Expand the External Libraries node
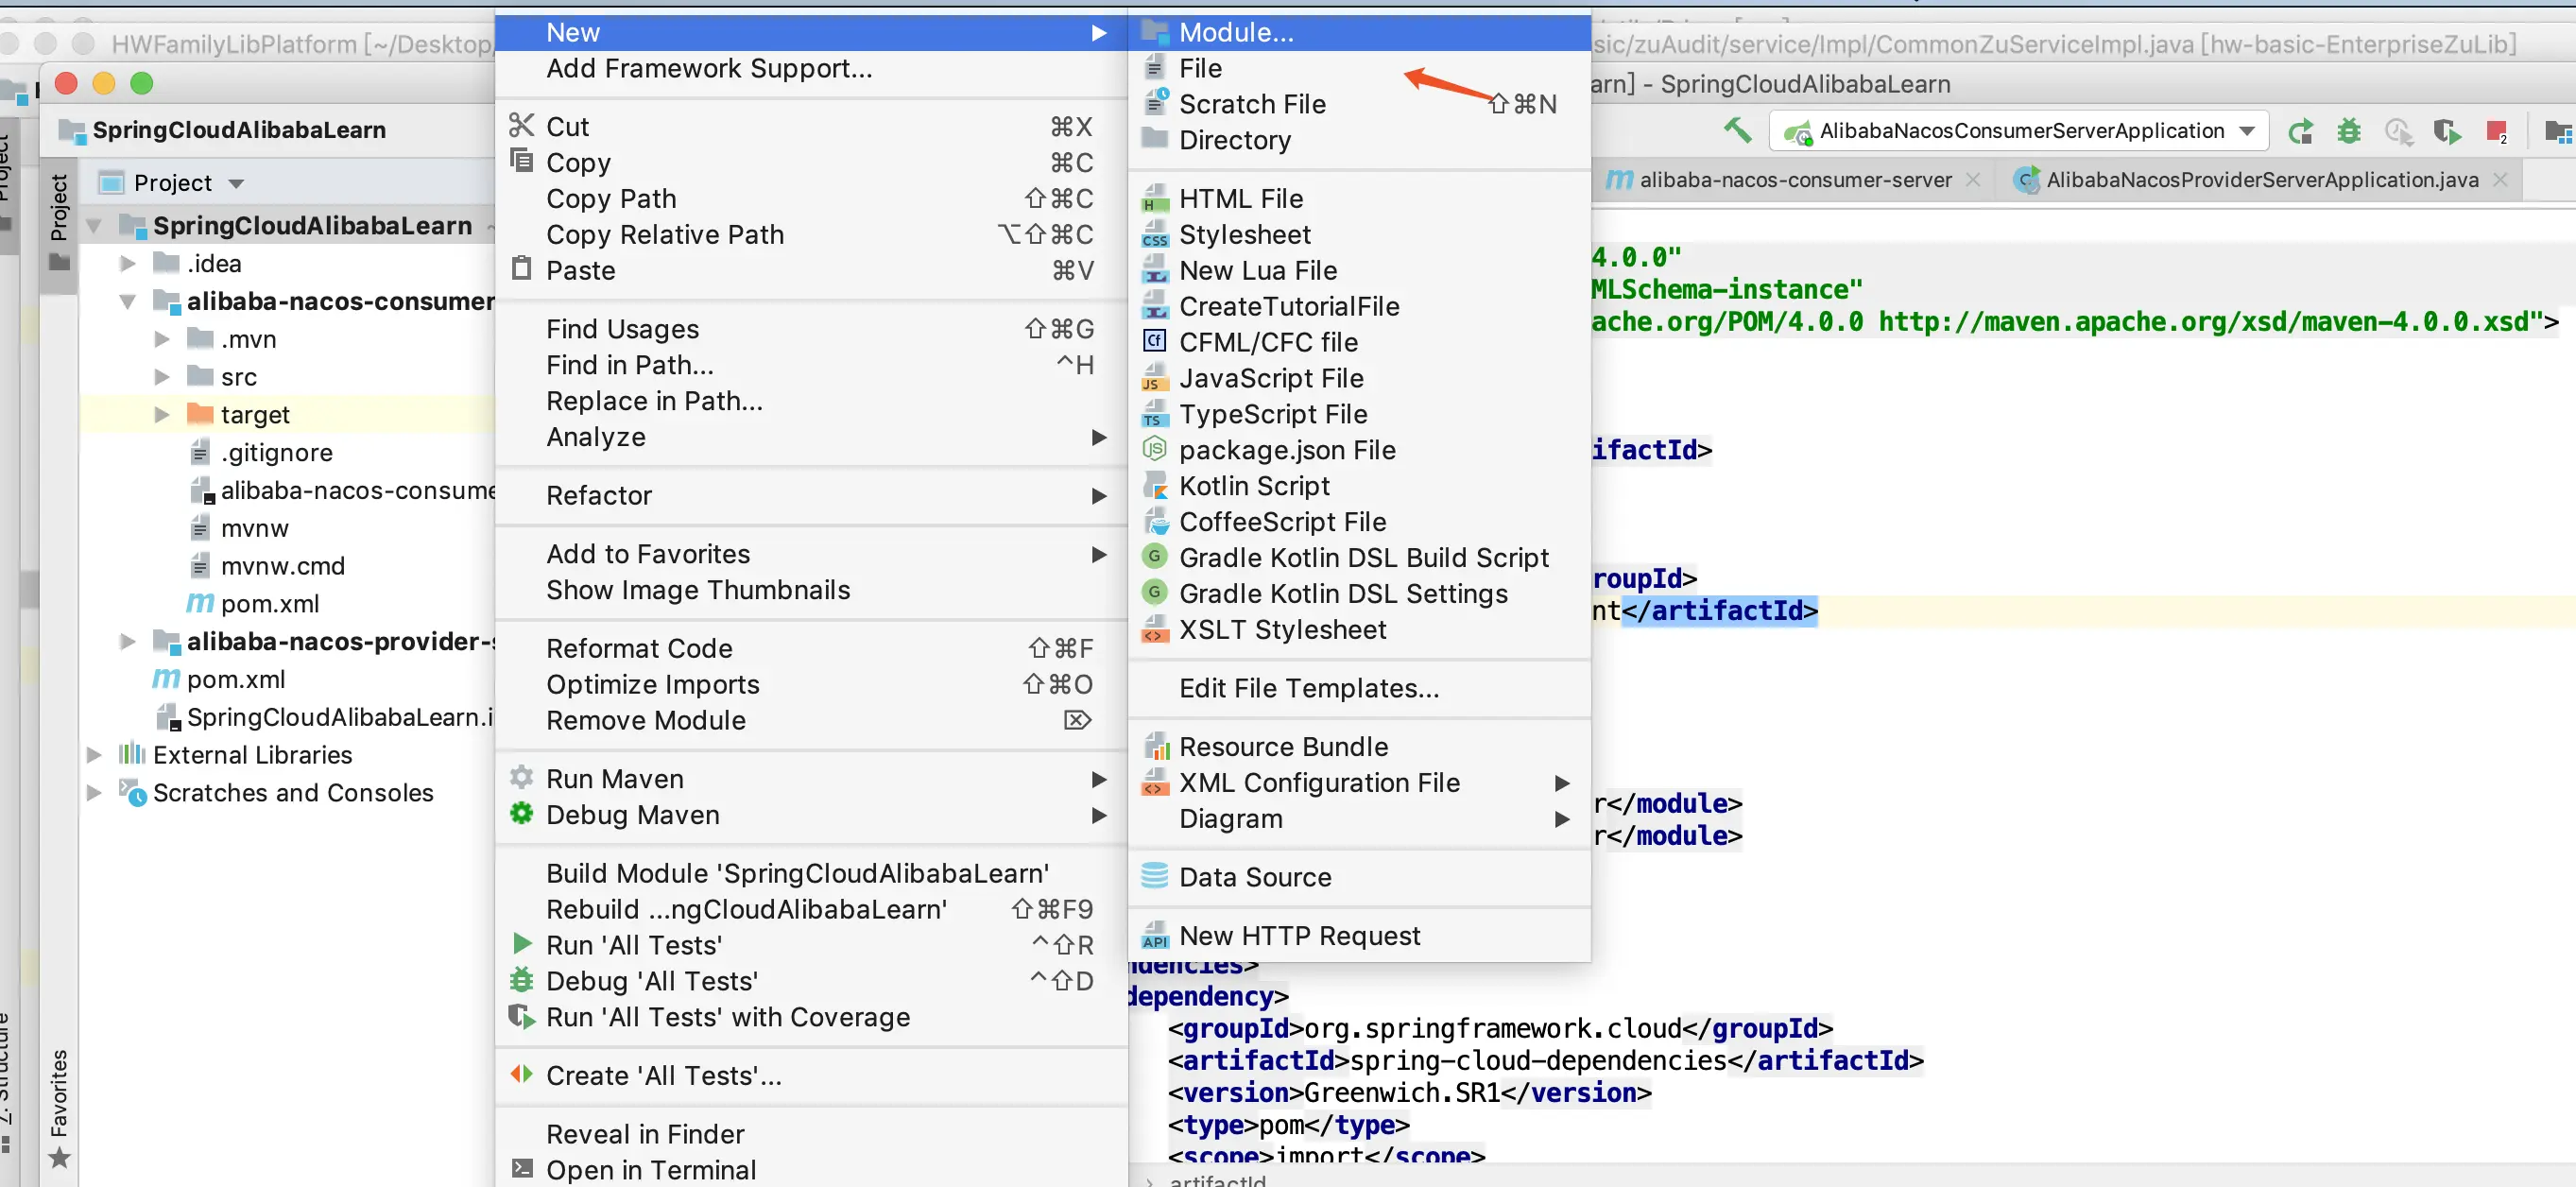The image size is (2576, 1187). pos(94,755)
